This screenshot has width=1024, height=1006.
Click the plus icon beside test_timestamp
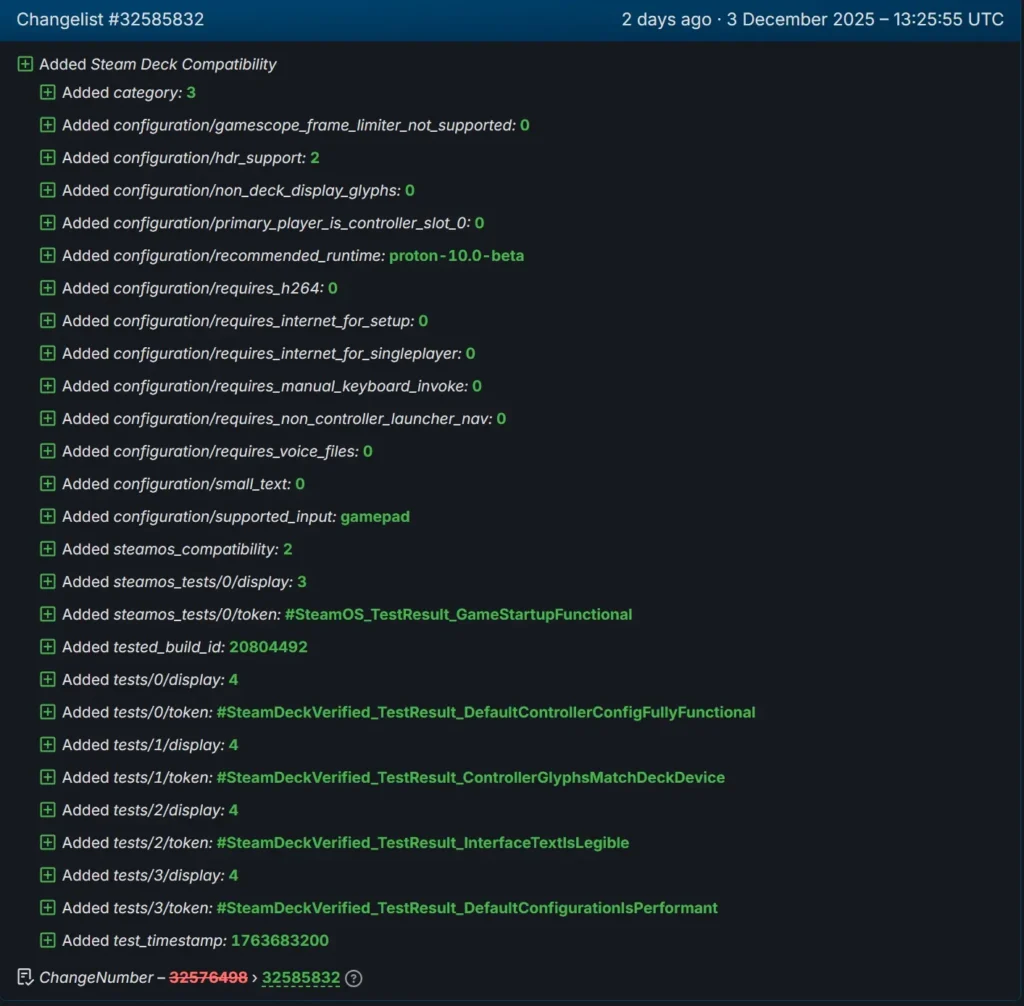(47, 940)
